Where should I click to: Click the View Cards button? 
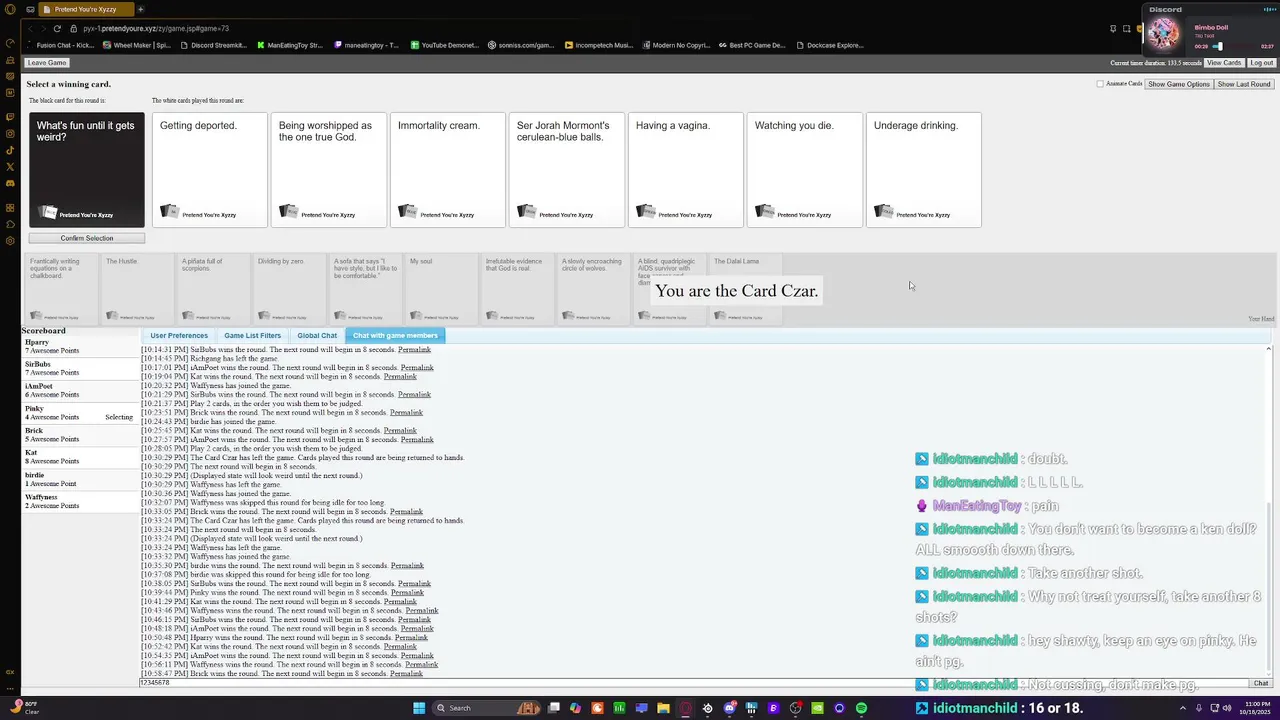coord(1224,63)
